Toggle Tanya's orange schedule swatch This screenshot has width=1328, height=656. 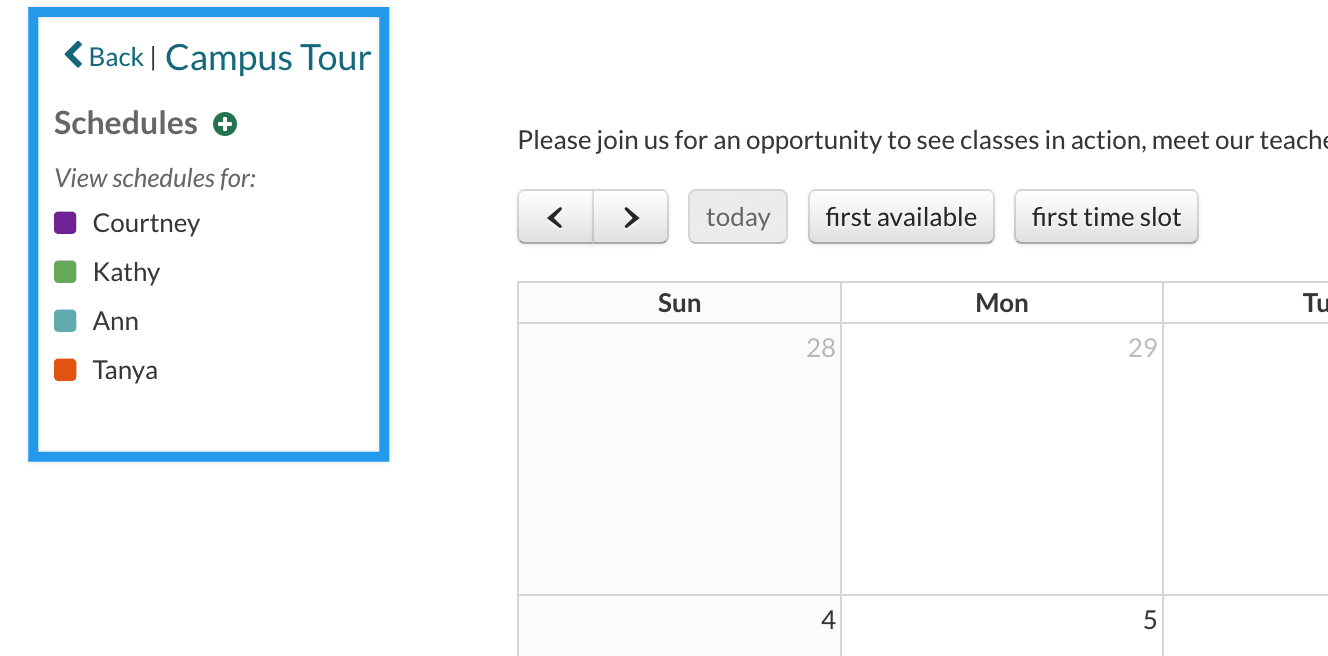[x=65, y=370]
